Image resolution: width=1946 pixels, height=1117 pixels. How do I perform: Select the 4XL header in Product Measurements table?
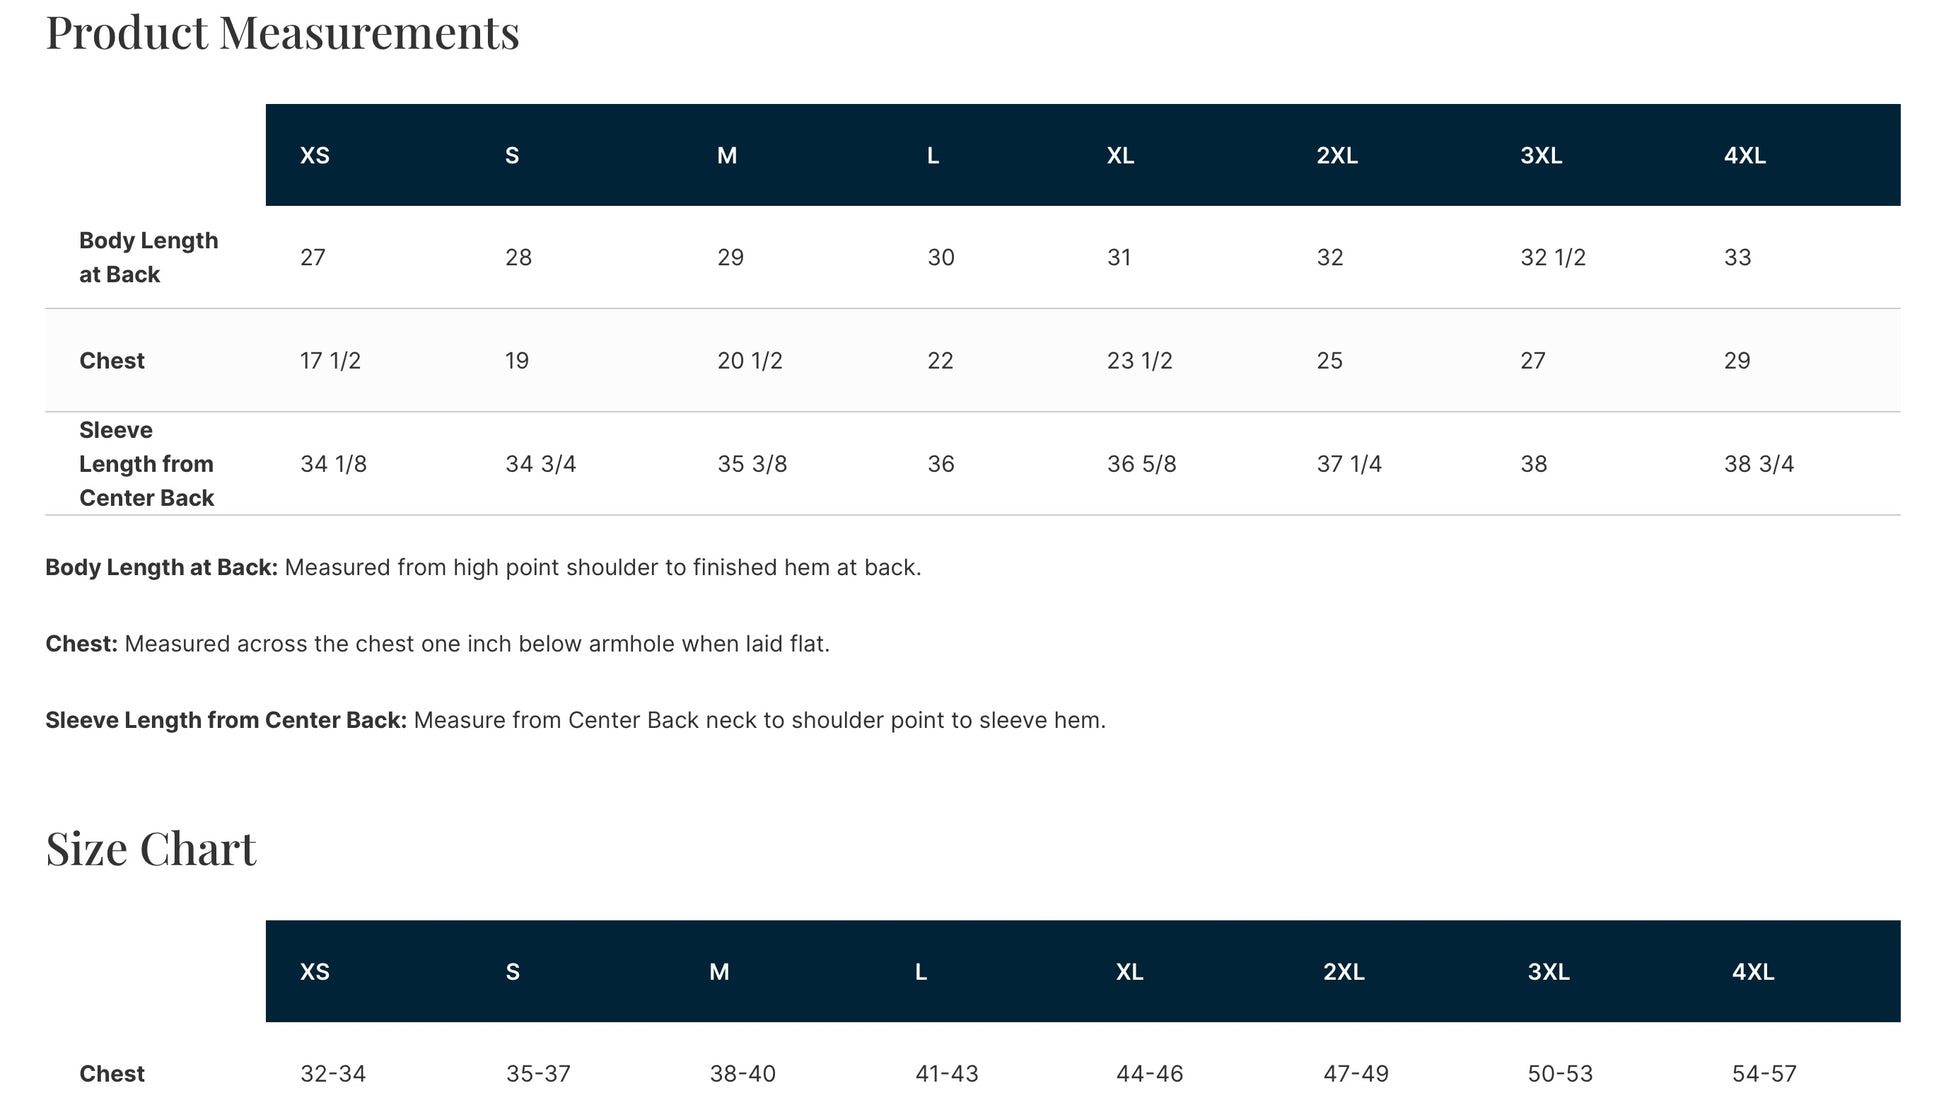1744,156
